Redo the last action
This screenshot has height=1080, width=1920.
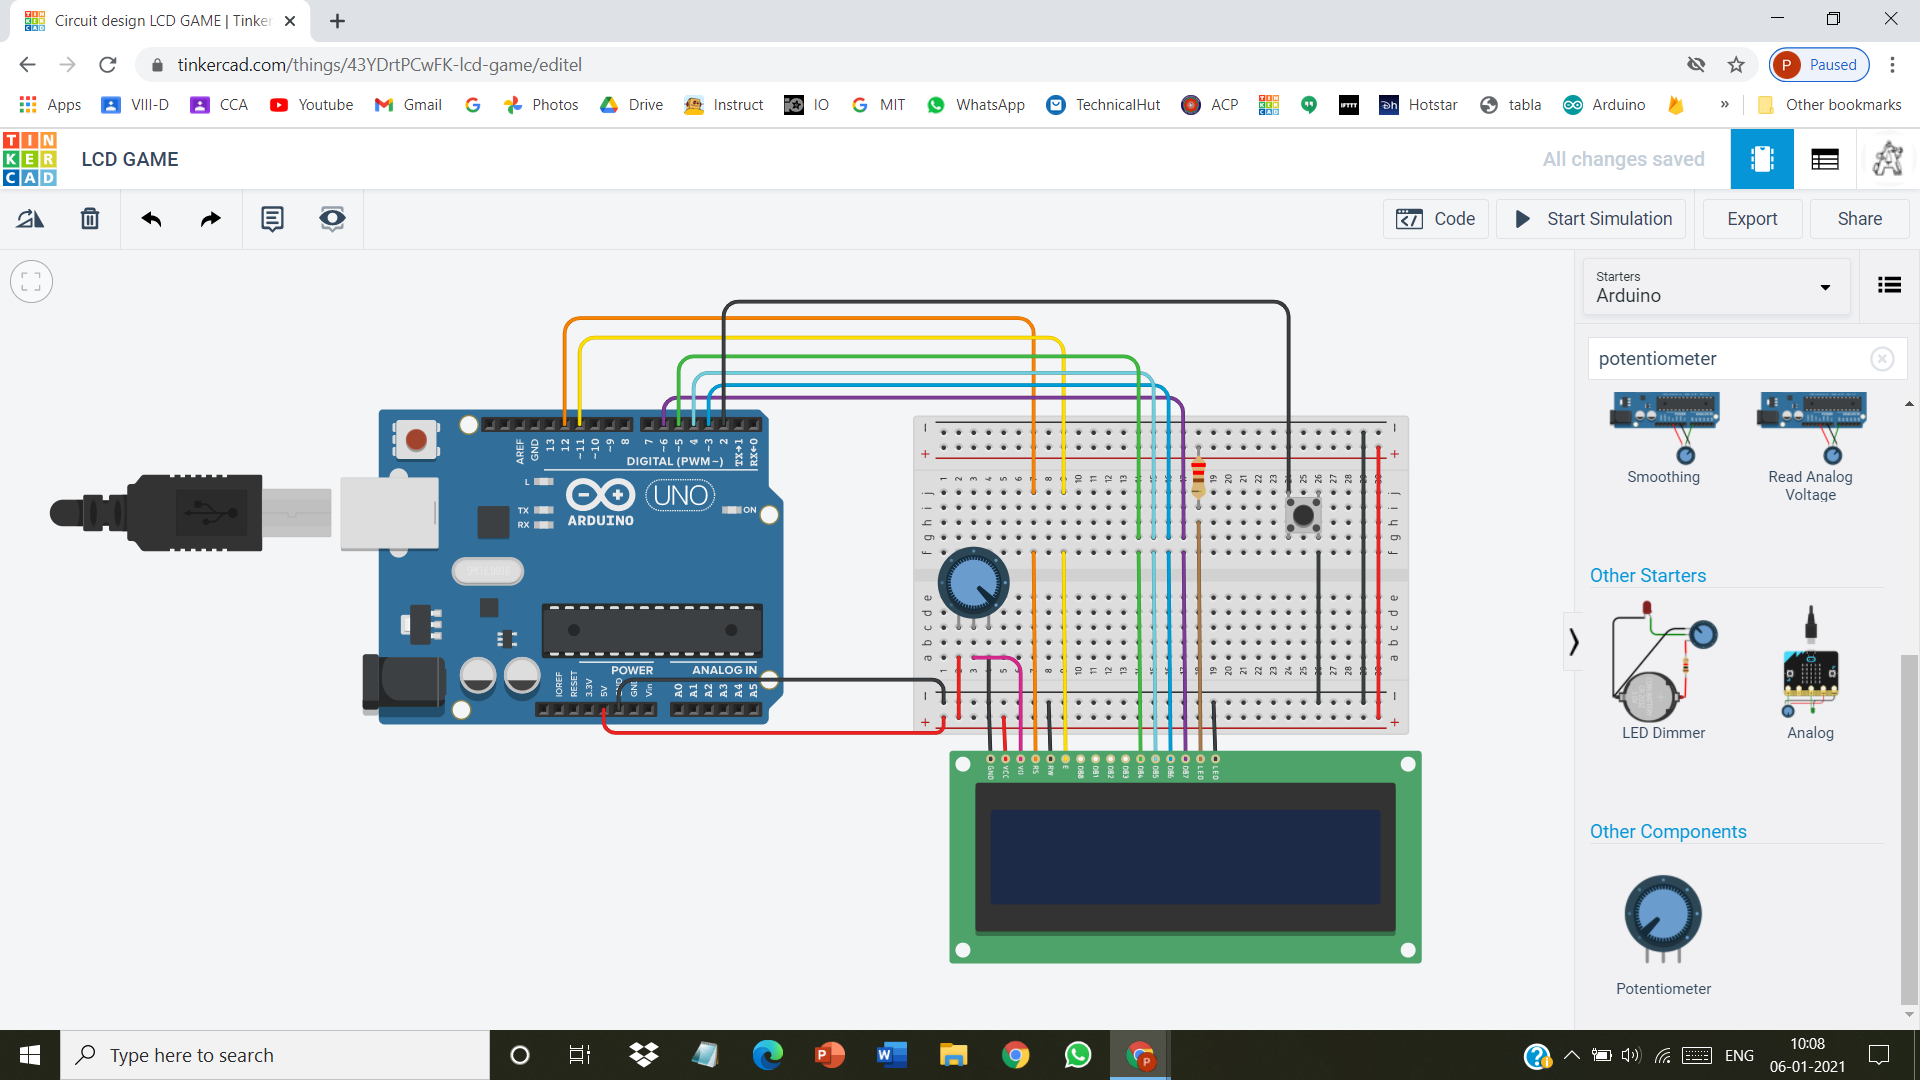(x=210, y=218)
